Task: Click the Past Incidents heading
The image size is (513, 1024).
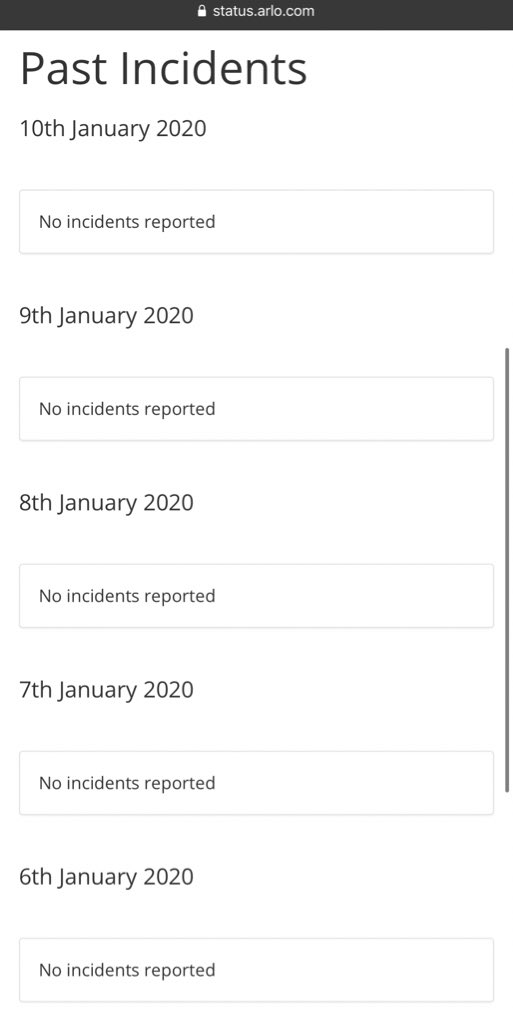Action: 163,69
